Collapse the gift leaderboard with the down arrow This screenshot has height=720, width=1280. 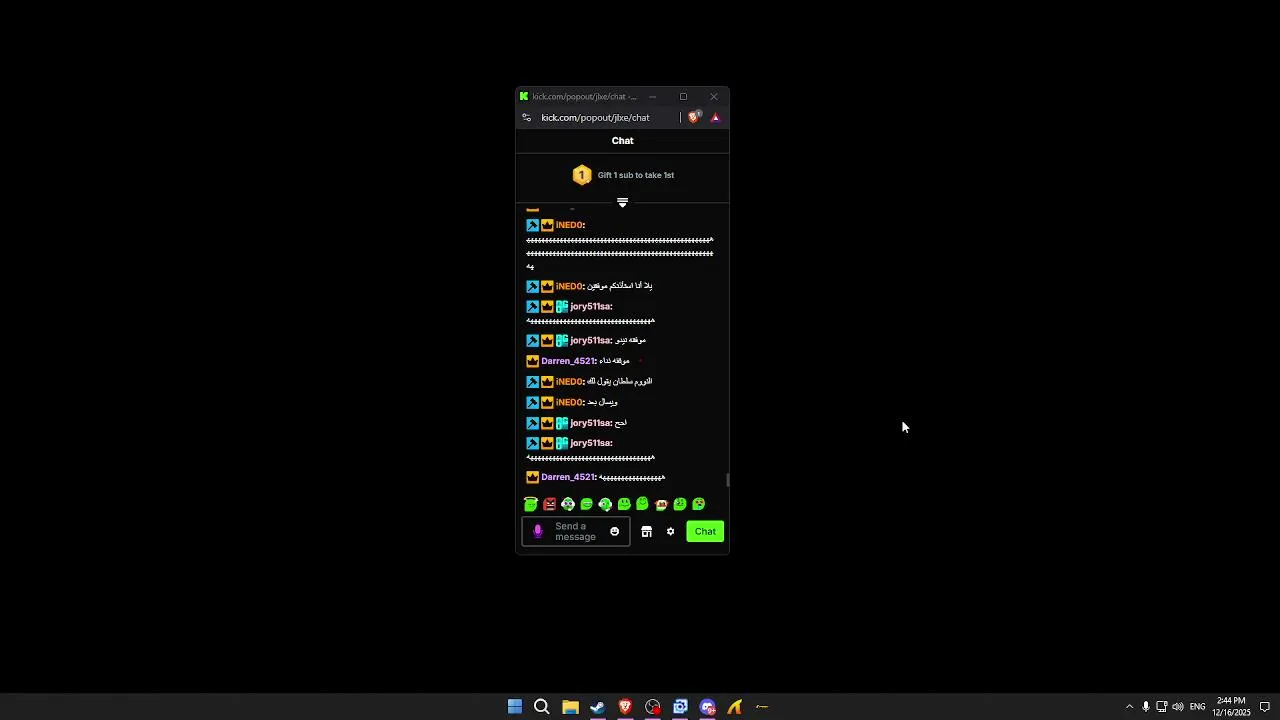pos(622,203)
